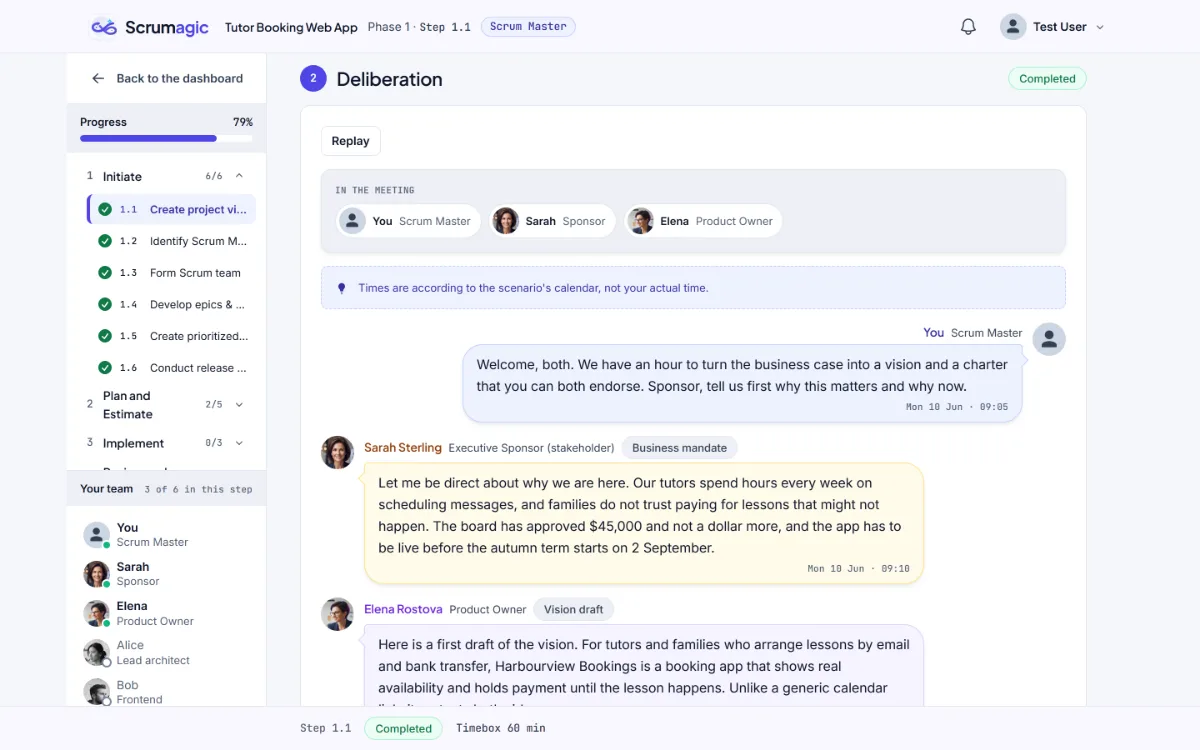Screen dimensions: 1200x750
Task: Click the You Scrum Master participant chip
Action: [x=409, y=221]
